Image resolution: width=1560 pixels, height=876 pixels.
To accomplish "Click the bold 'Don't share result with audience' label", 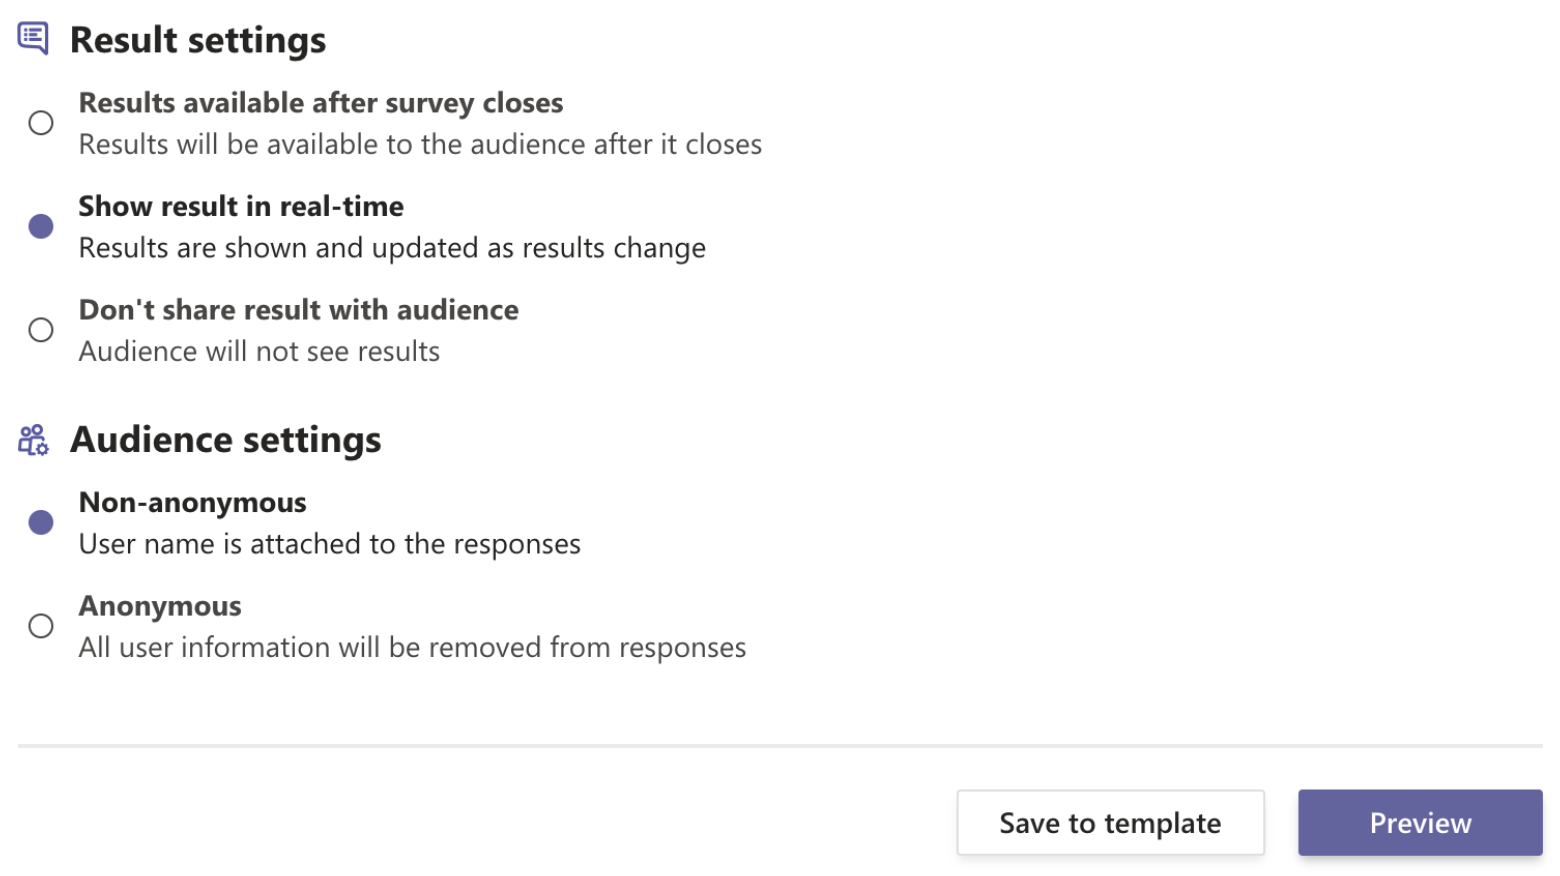I will [299, 310].
